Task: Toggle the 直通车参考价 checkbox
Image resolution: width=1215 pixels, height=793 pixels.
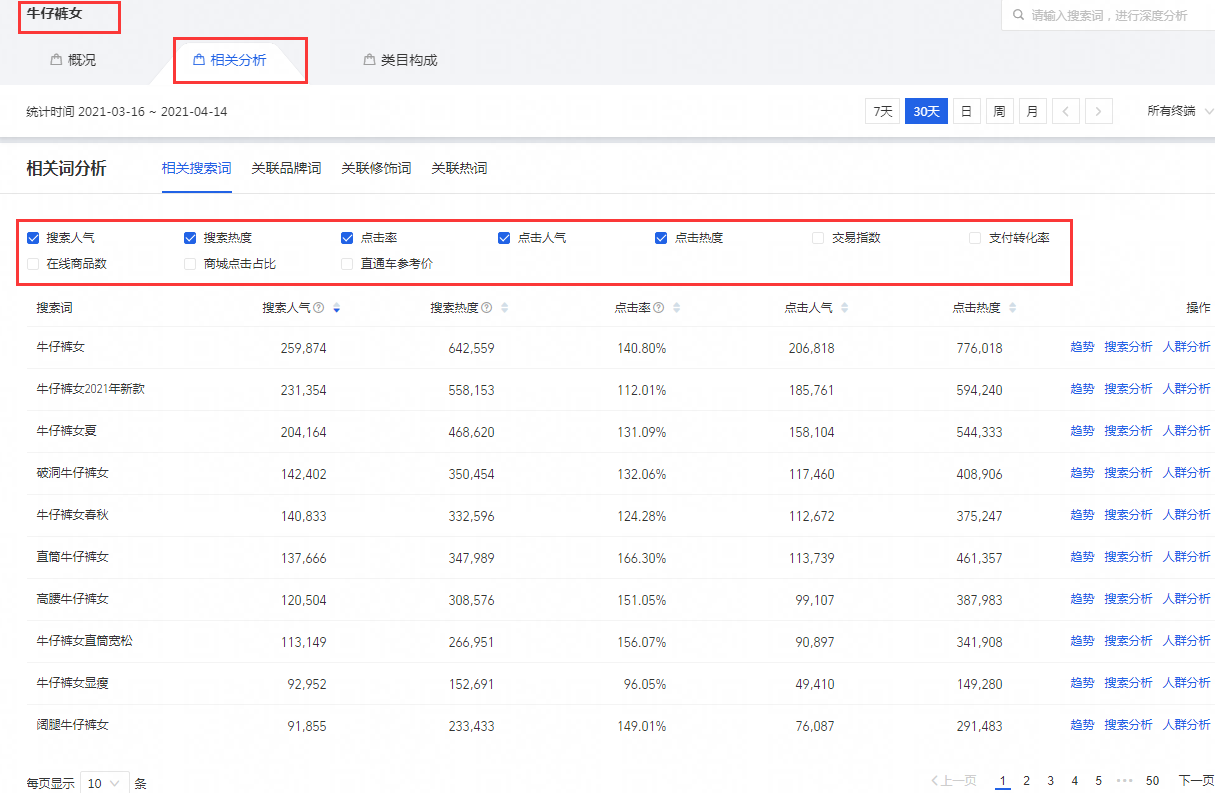Action: 347,264
